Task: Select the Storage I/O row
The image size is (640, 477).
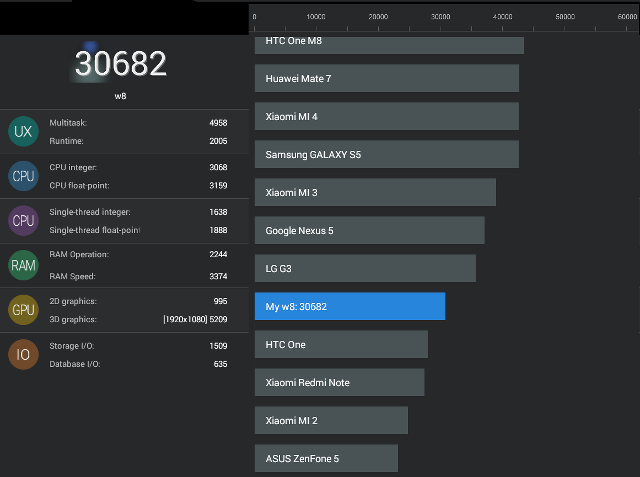Action: pyautogui.click(x=138, y=346)
